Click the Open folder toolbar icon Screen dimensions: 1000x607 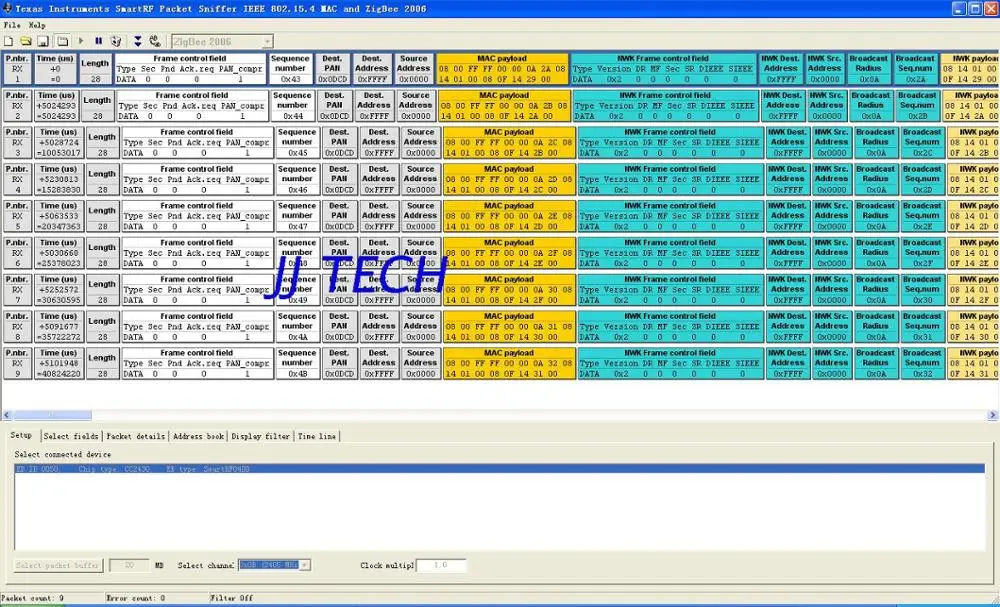click(x=26, y=41)
